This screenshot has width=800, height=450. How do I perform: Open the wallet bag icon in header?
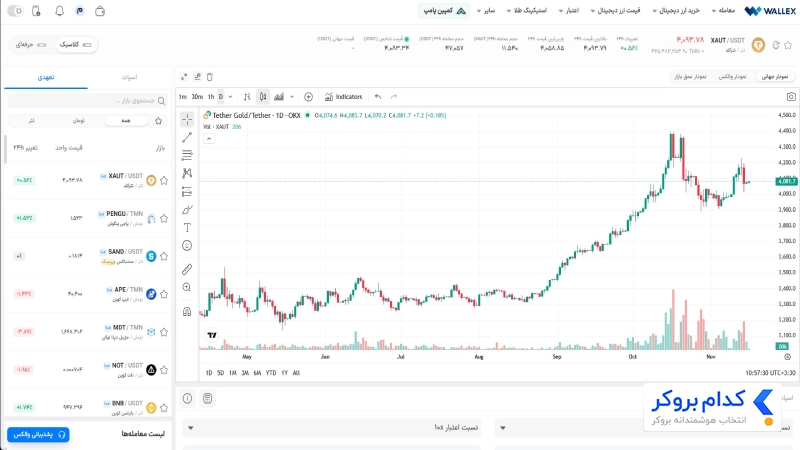tap(100, 11)
